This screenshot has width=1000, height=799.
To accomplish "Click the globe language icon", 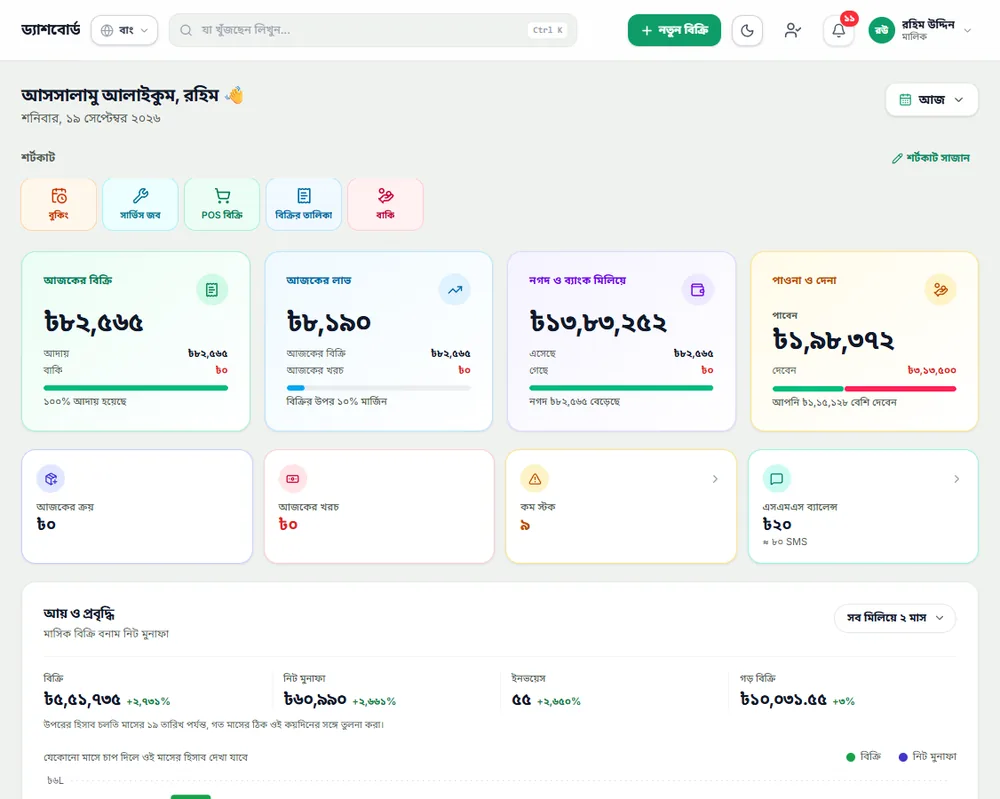I will (107, 30).
